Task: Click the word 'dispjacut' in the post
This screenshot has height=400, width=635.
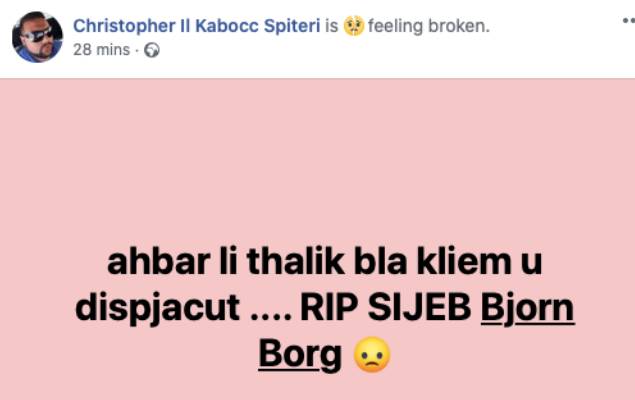Action: point(158,308)
